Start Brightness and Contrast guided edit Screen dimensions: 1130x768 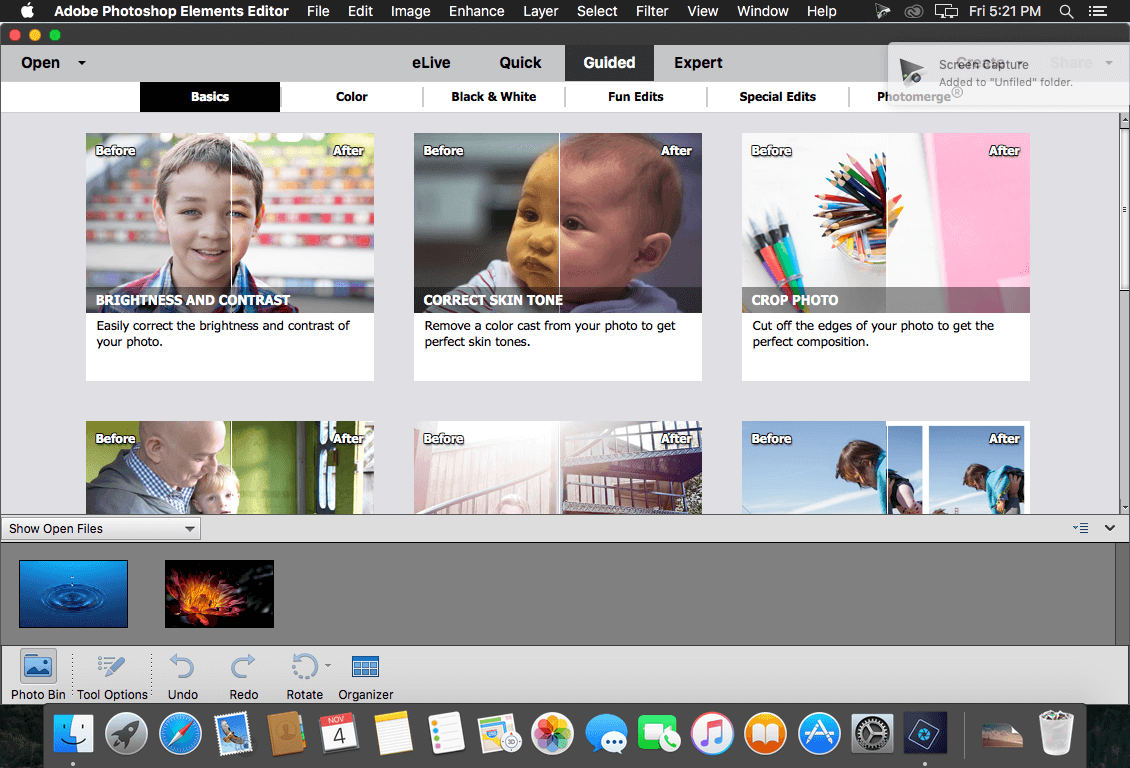point(230,256)
